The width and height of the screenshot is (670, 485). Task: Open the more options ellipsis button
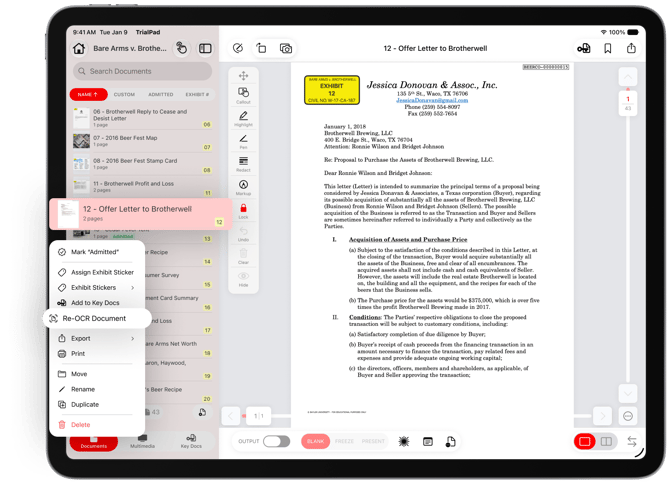(x=628, y=416)
